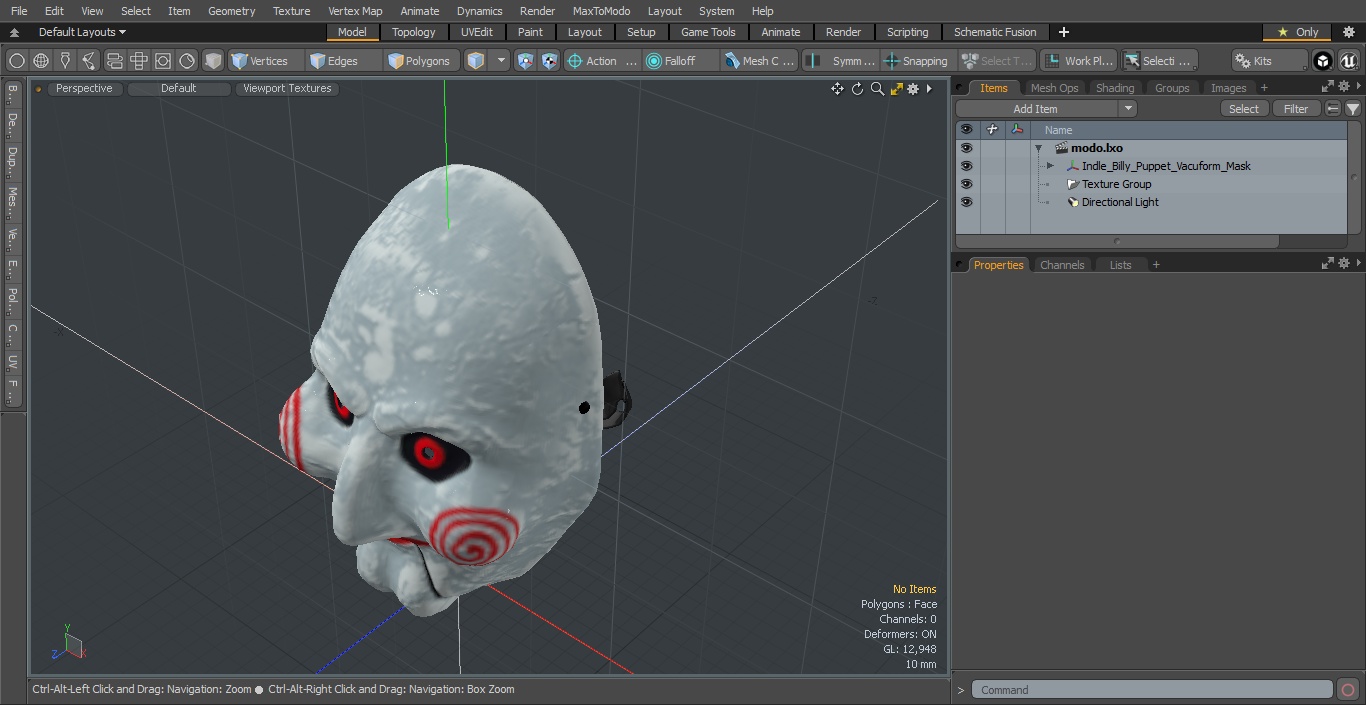Toggle Symmetry button on the toolbar
Viewport: 1366px width, 705px height.
842,61
